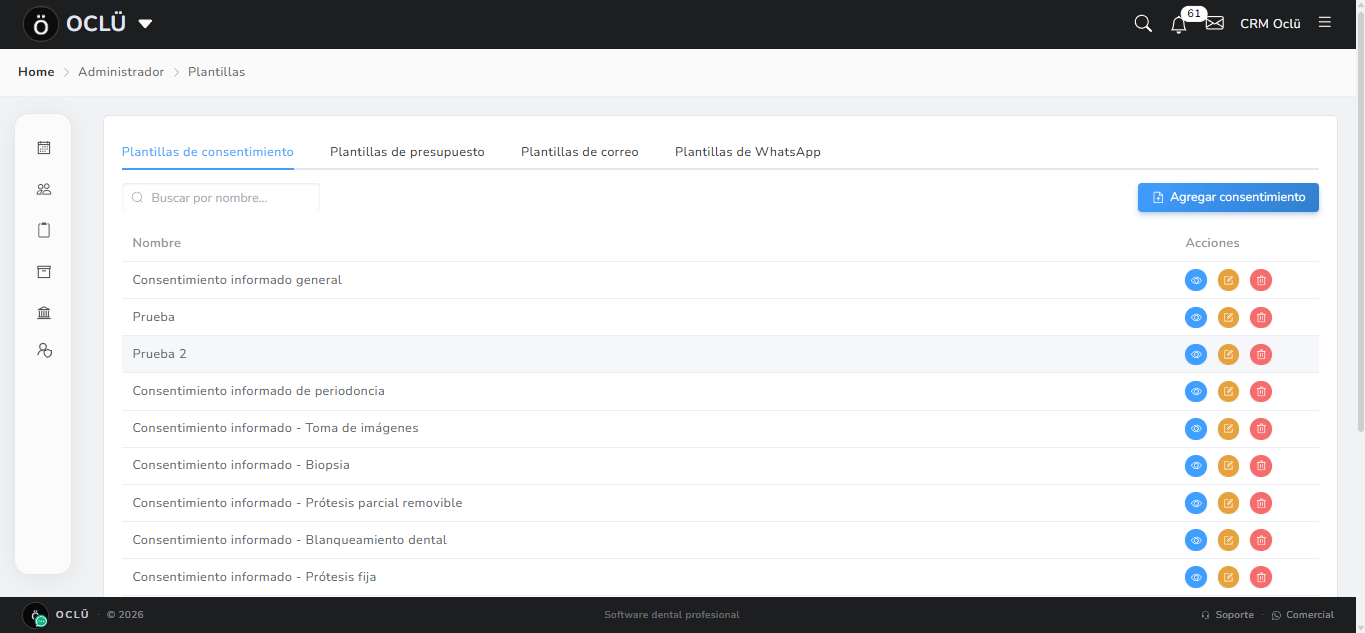Edit the Prueba template
The height and width of the screenshot is (633, 1365).
[1228, 317]
